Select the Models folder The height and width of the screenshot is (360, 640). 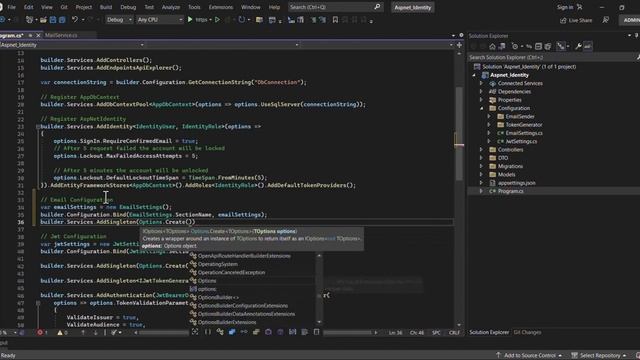click(506, 175)
